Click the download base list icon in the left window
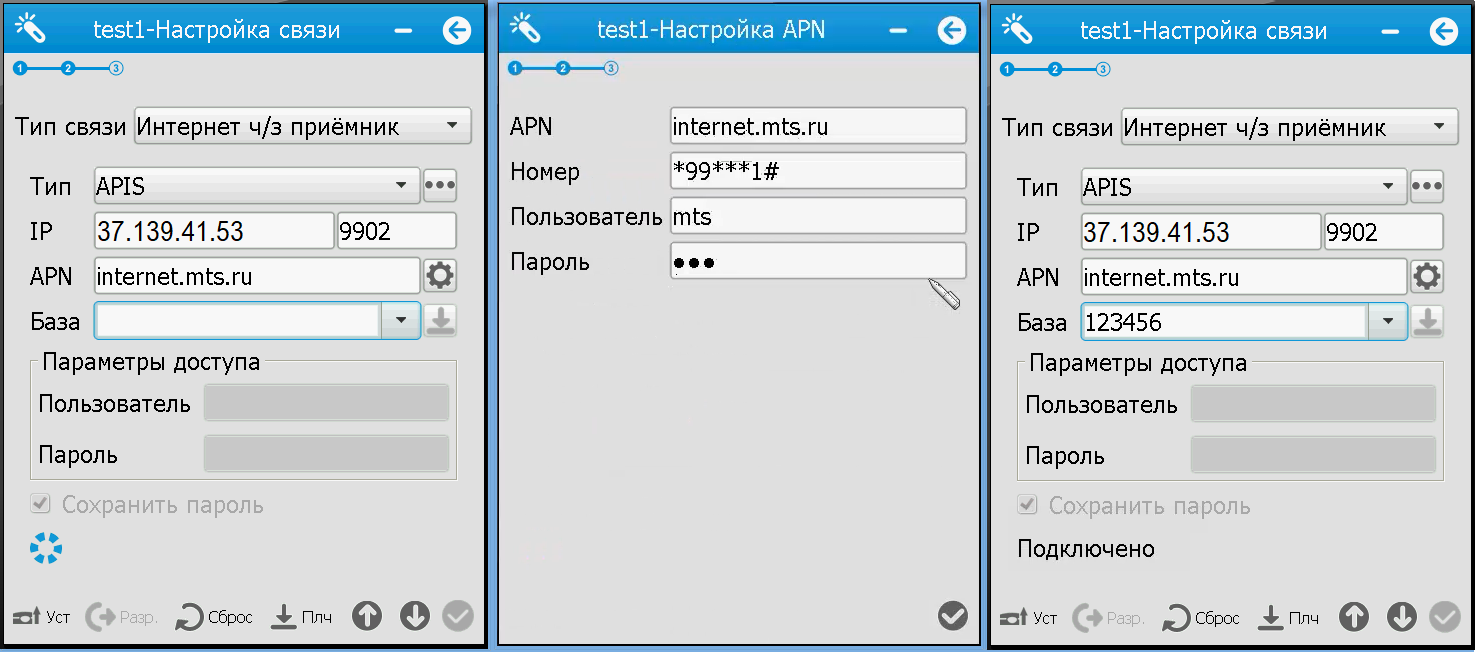 [x=440, y=320]
